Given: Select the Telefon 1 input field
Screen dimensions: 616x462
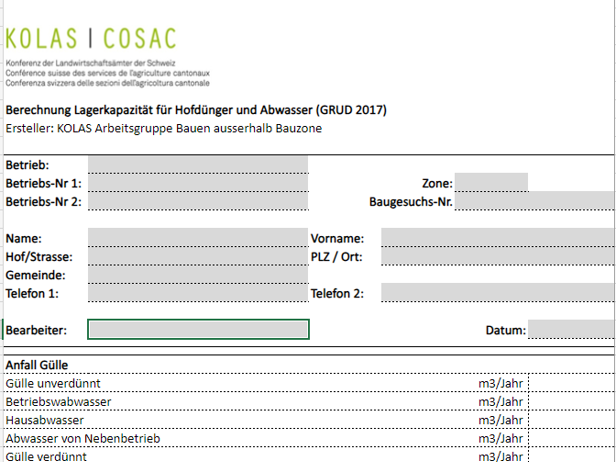Looking at the screenshot, I should pos(197,292).
